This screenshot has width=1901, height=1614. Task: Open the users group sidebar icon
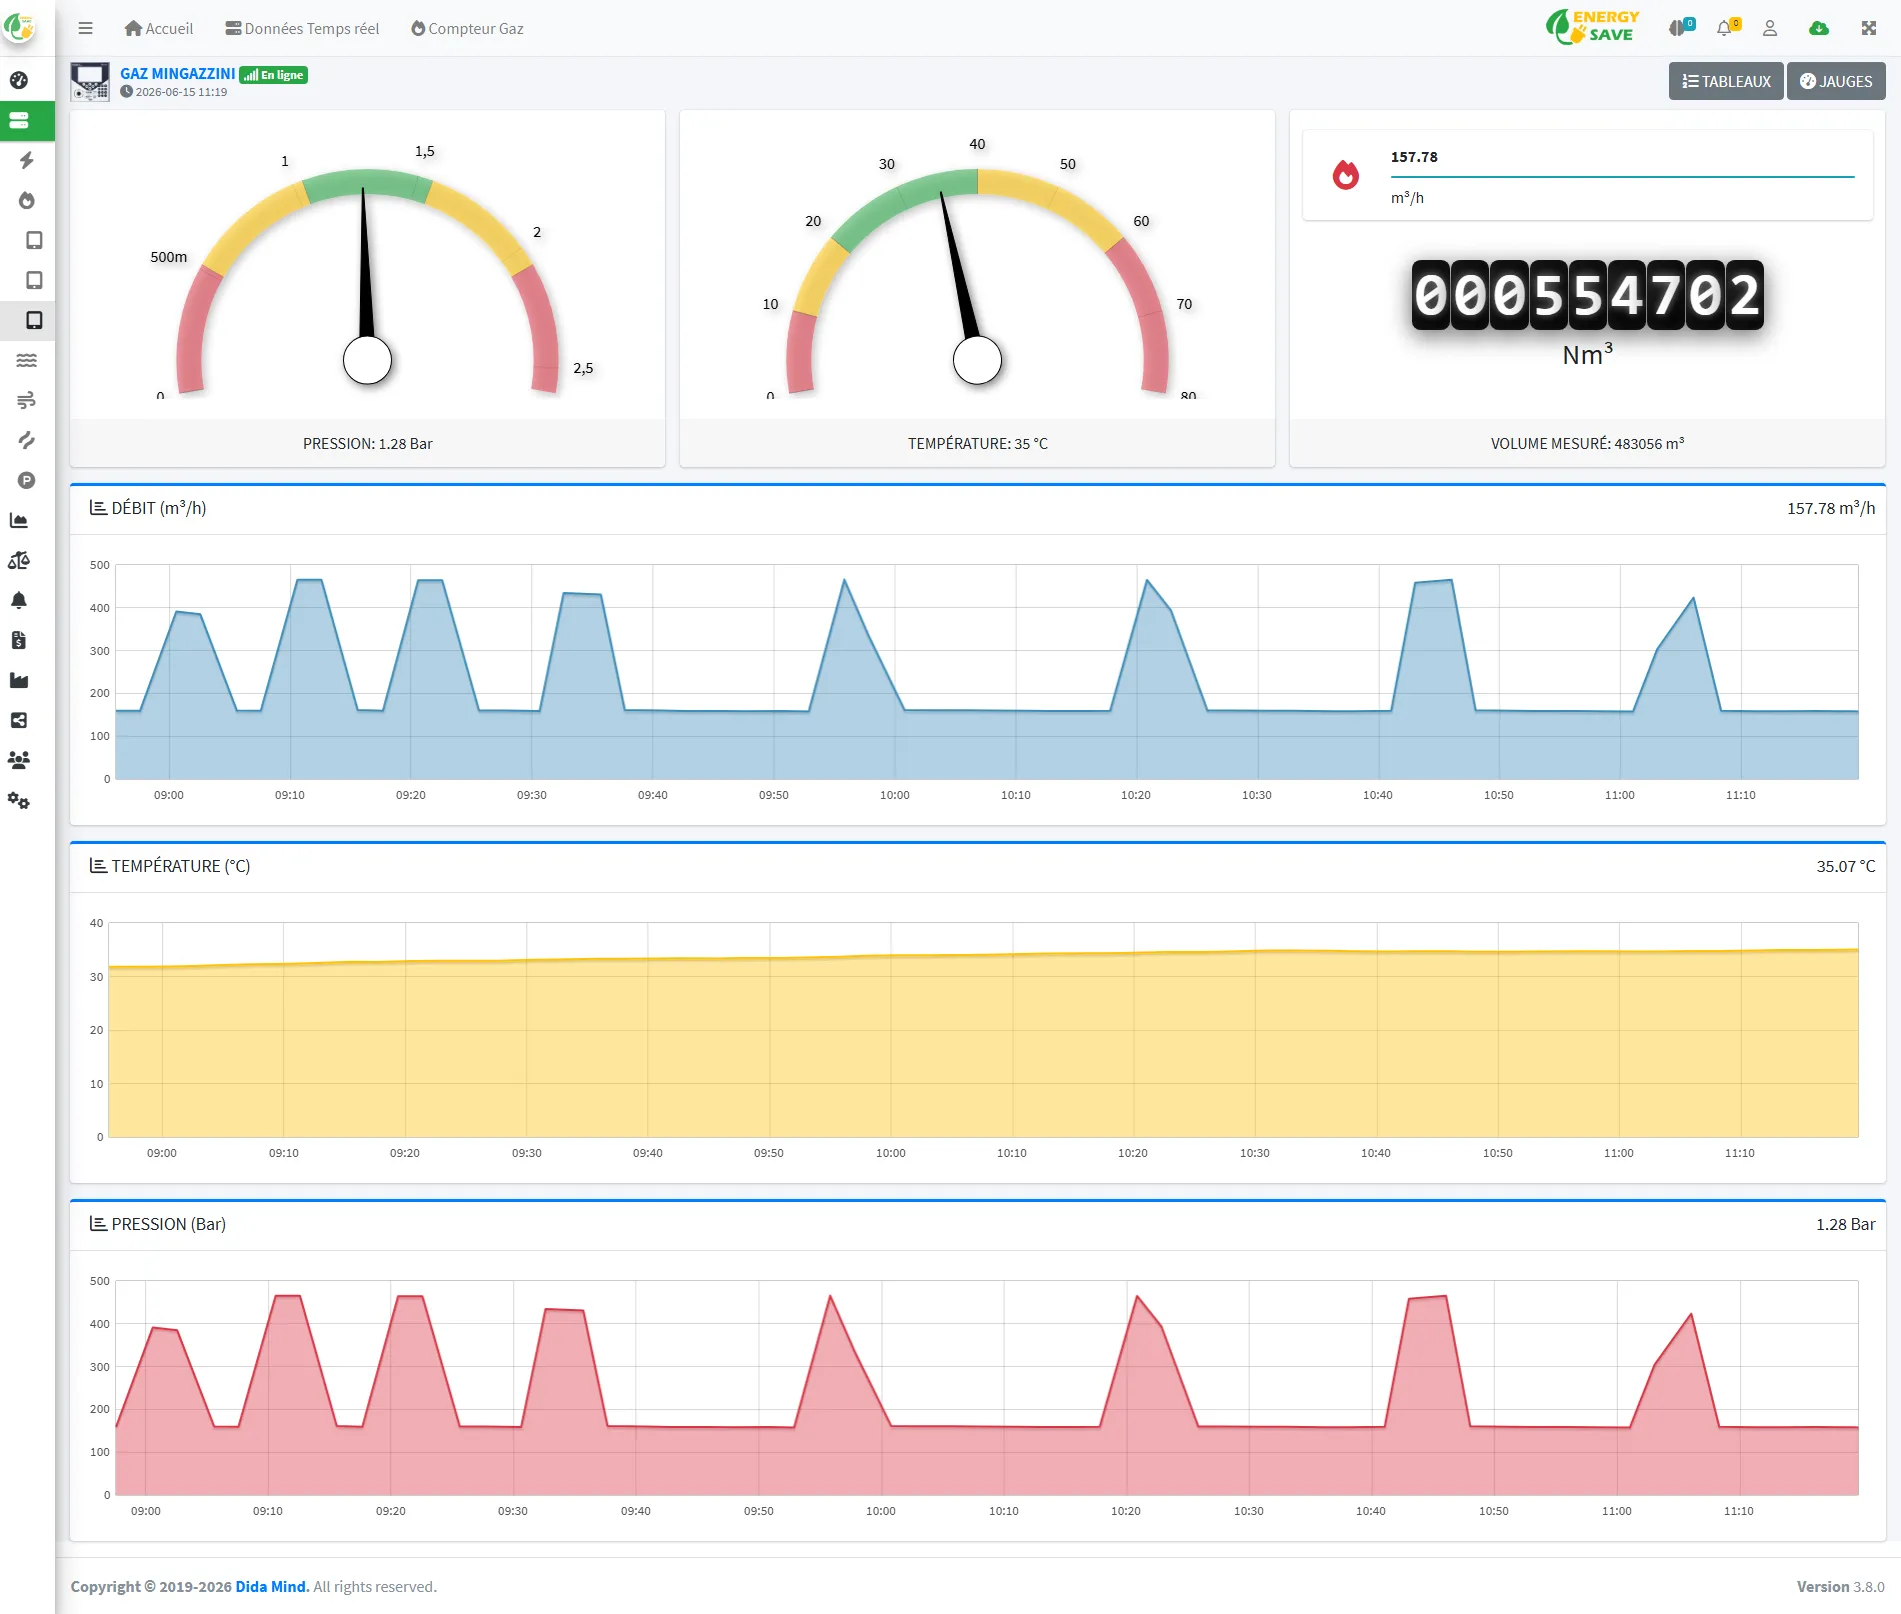tap(19, 760)
